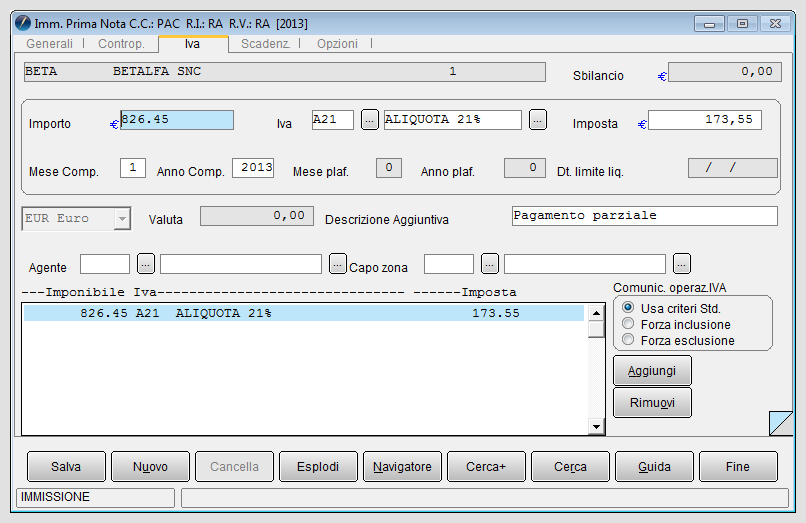Click the Imposta field showing 173,55
The width and height of the screenshot is (806, 523).
click(705, 120)
